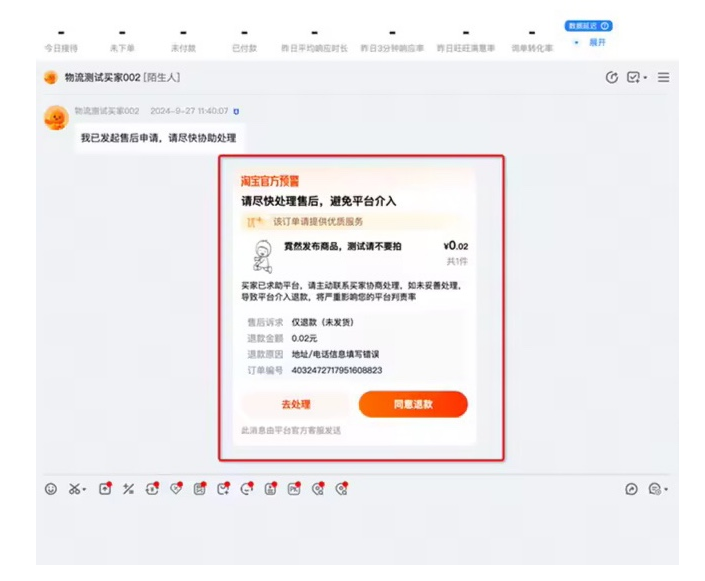
Task: Click the refund amount 0.02元
Action: [304, 338]
